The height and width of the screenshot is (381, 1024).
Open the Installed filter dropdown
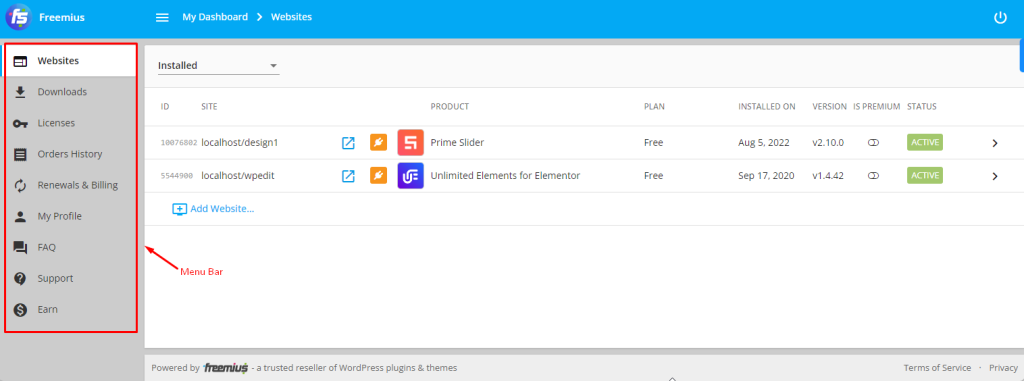pyautogui.click(x=219, y=65)
